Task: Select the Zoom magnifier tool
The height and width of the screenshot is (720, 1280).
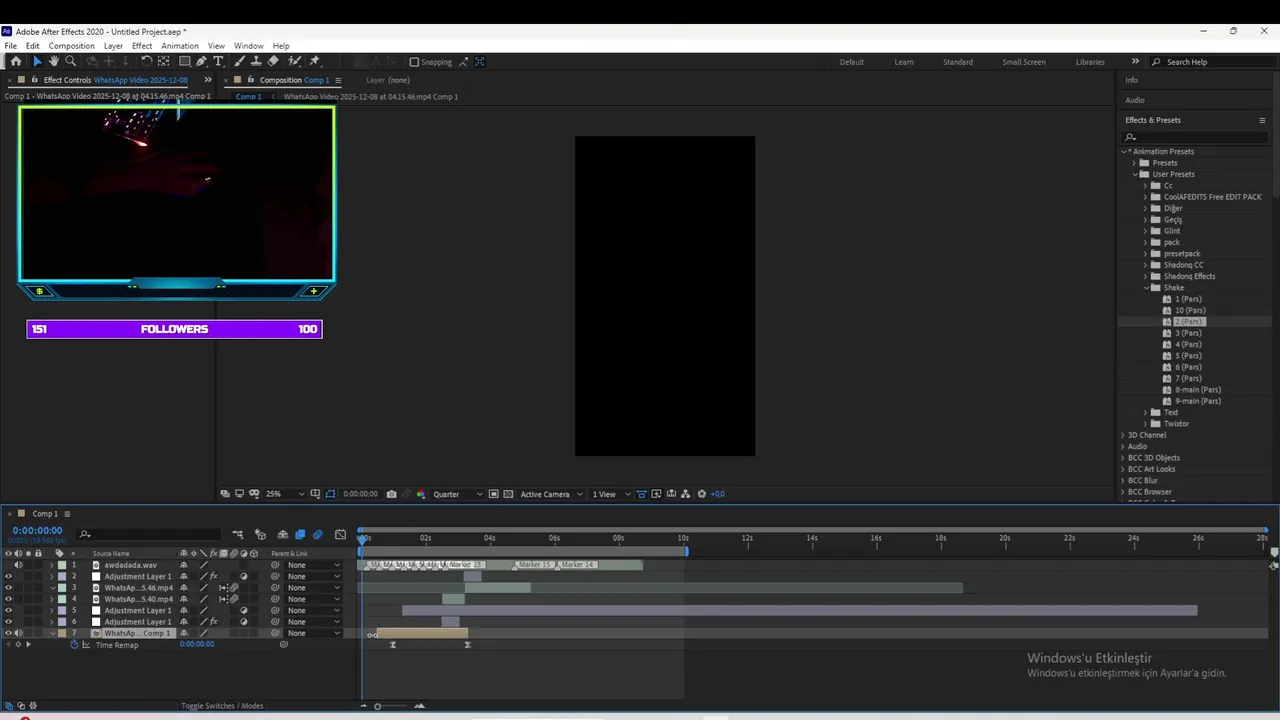Action: pyautogui.click(x=70, y=62)
